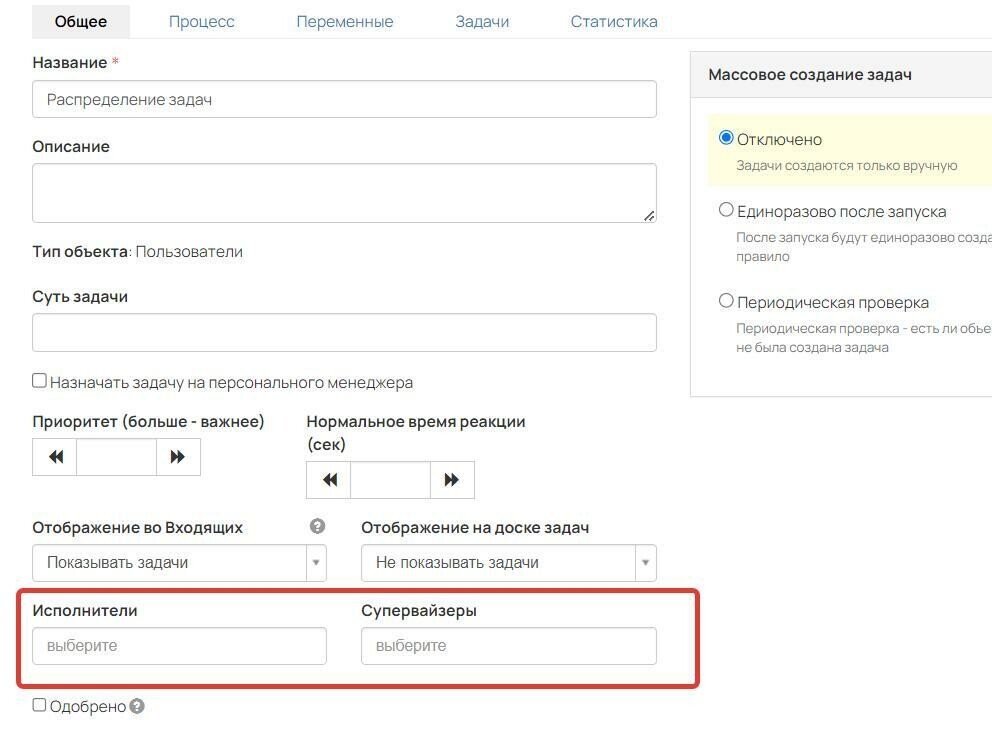The image size is (992, 731).
Task: Open help icon next to Отображение во Входящих
Action: pyautogui.click(x=318, y=526)
